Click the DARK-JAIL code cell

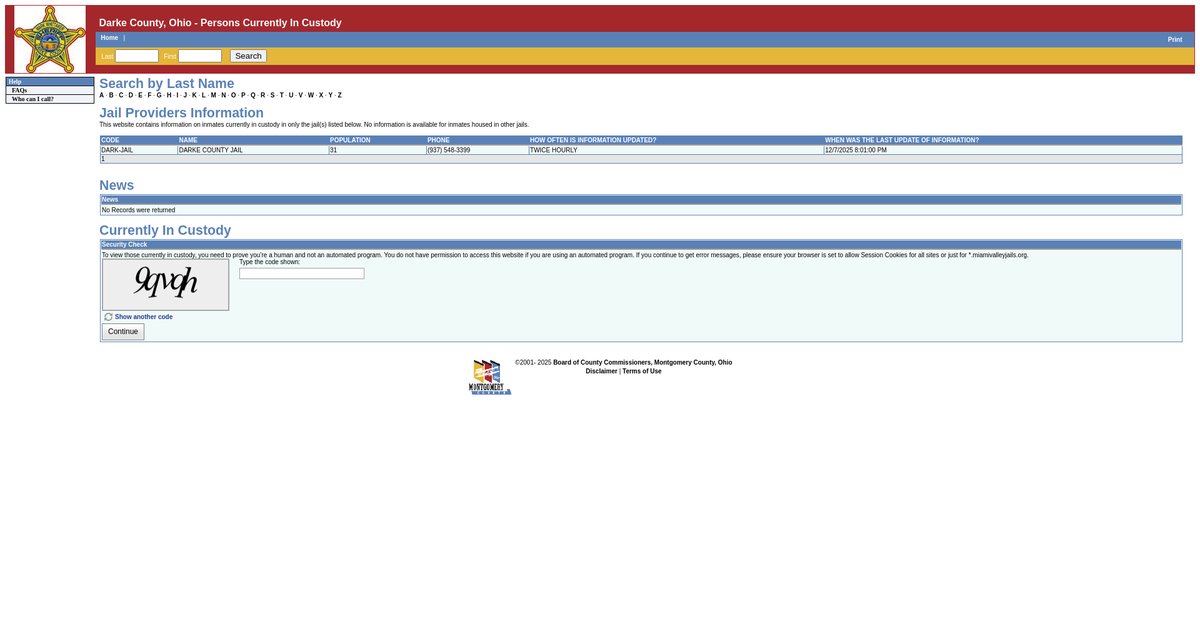(x=139, y=150)
